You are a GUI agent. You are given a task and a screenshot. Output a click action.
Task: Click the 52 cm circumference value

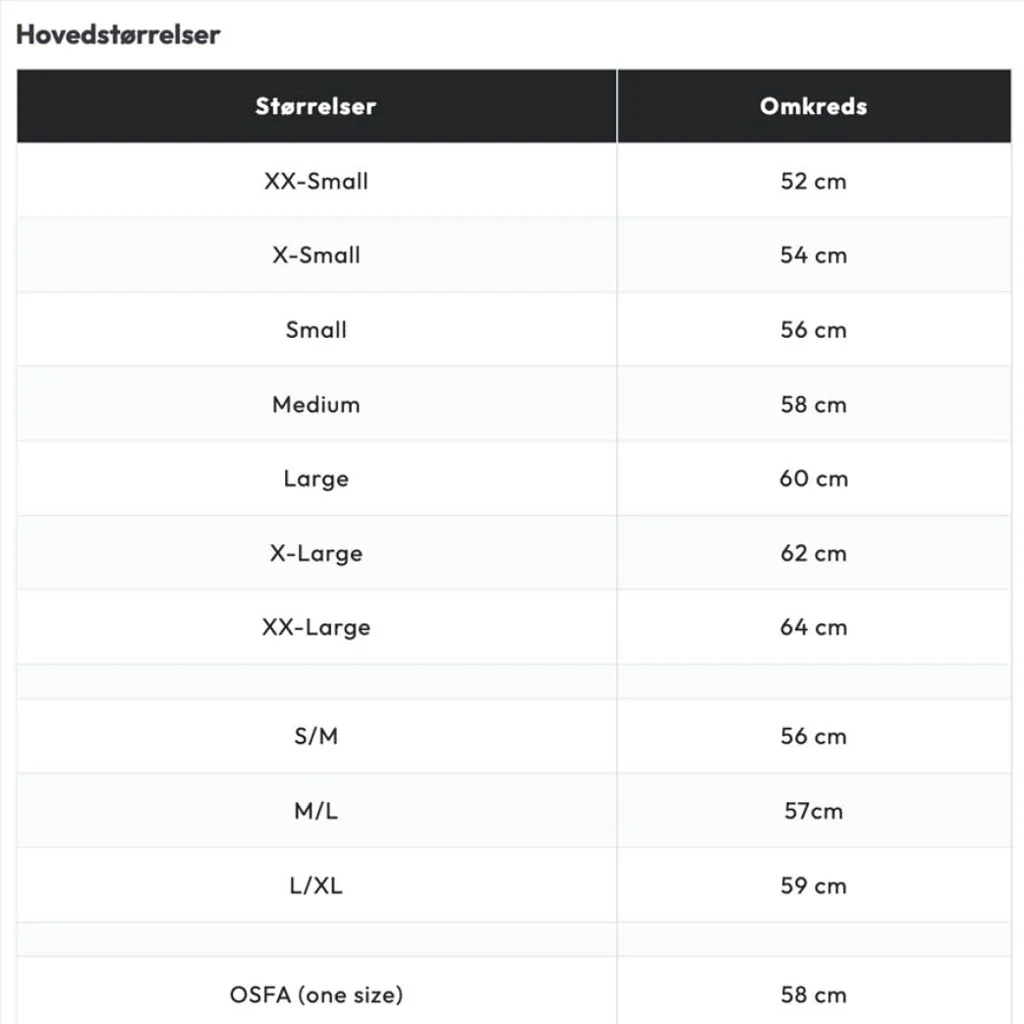click(x=814, y=181)
